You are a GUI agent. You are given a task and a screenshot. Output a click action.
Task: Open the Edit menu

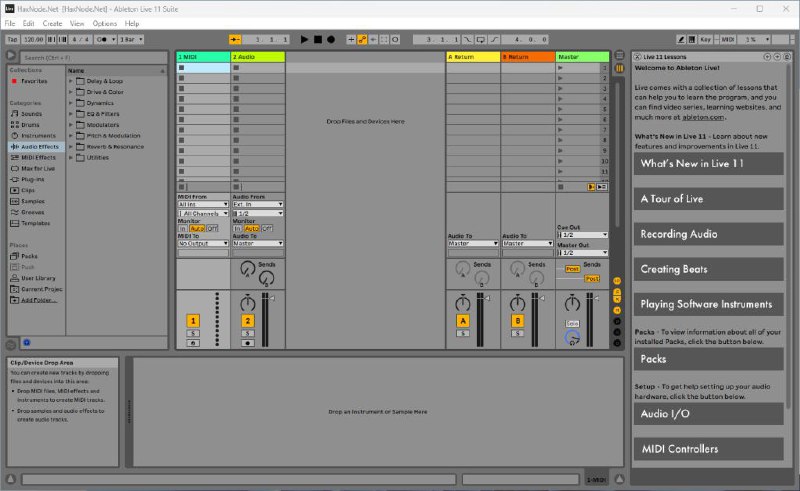pos(29,23)
